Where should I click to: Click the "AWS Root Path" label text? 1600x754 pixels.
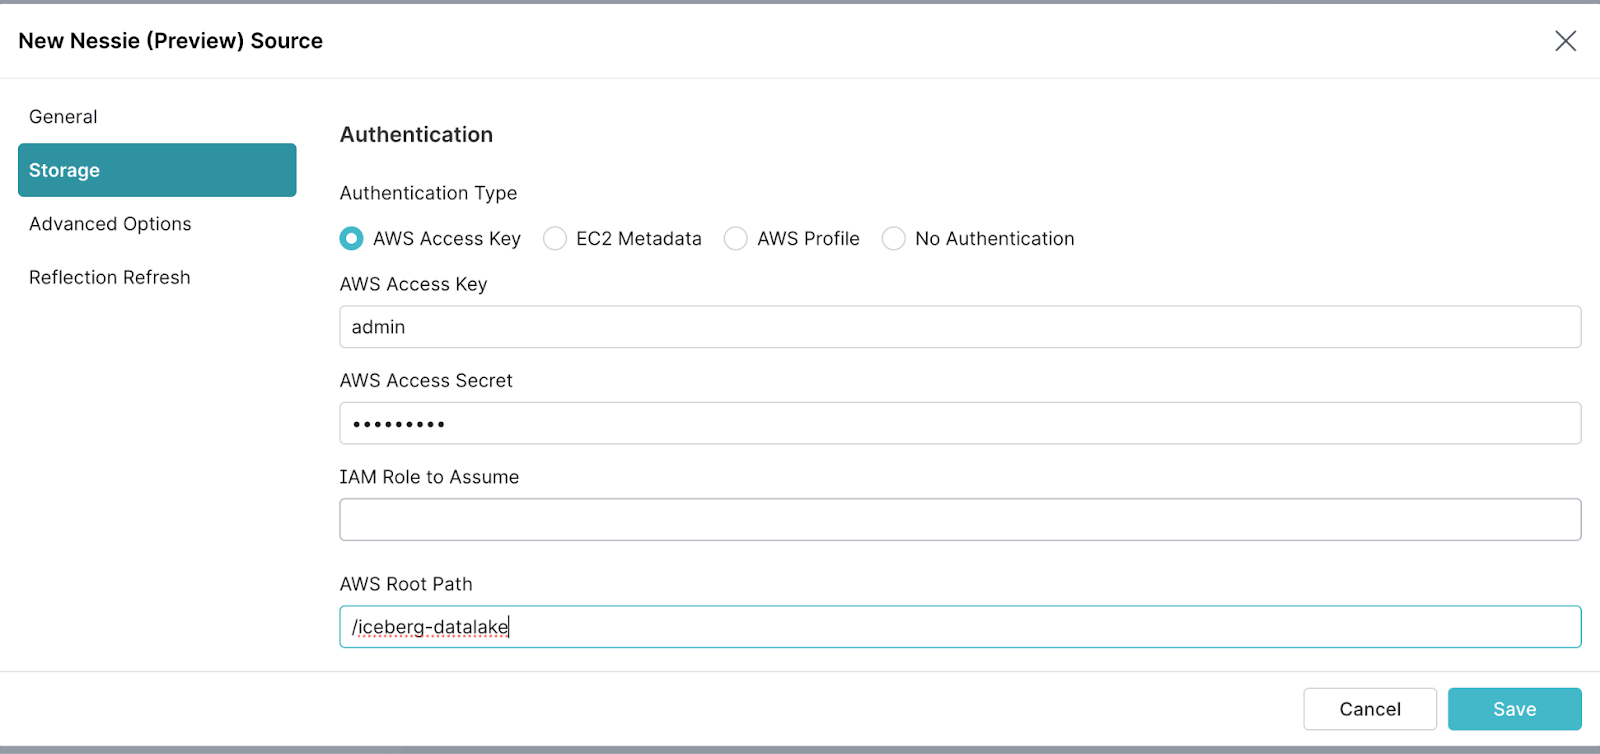(406, 584)
